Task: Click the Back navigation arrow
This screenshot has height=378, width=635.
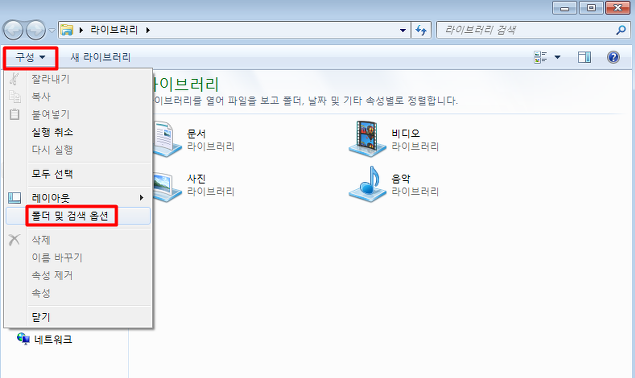Action: pyautogui.click(x=13, y=30)
